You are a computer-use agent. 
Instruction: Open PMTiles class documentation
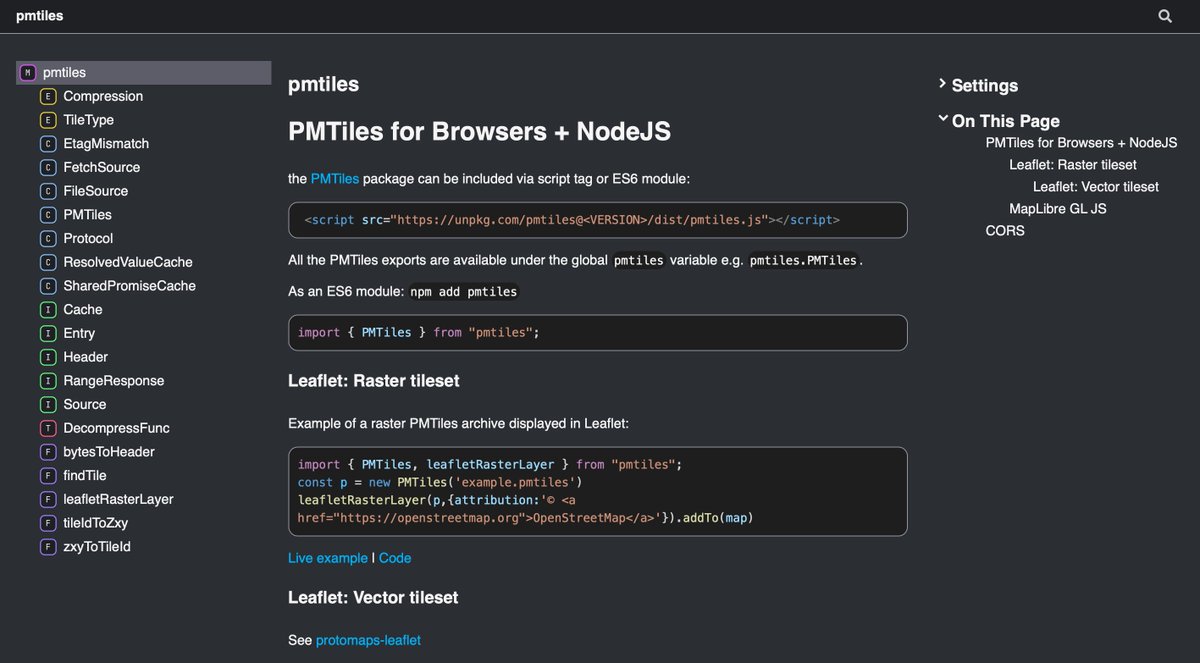pos(88,215)
